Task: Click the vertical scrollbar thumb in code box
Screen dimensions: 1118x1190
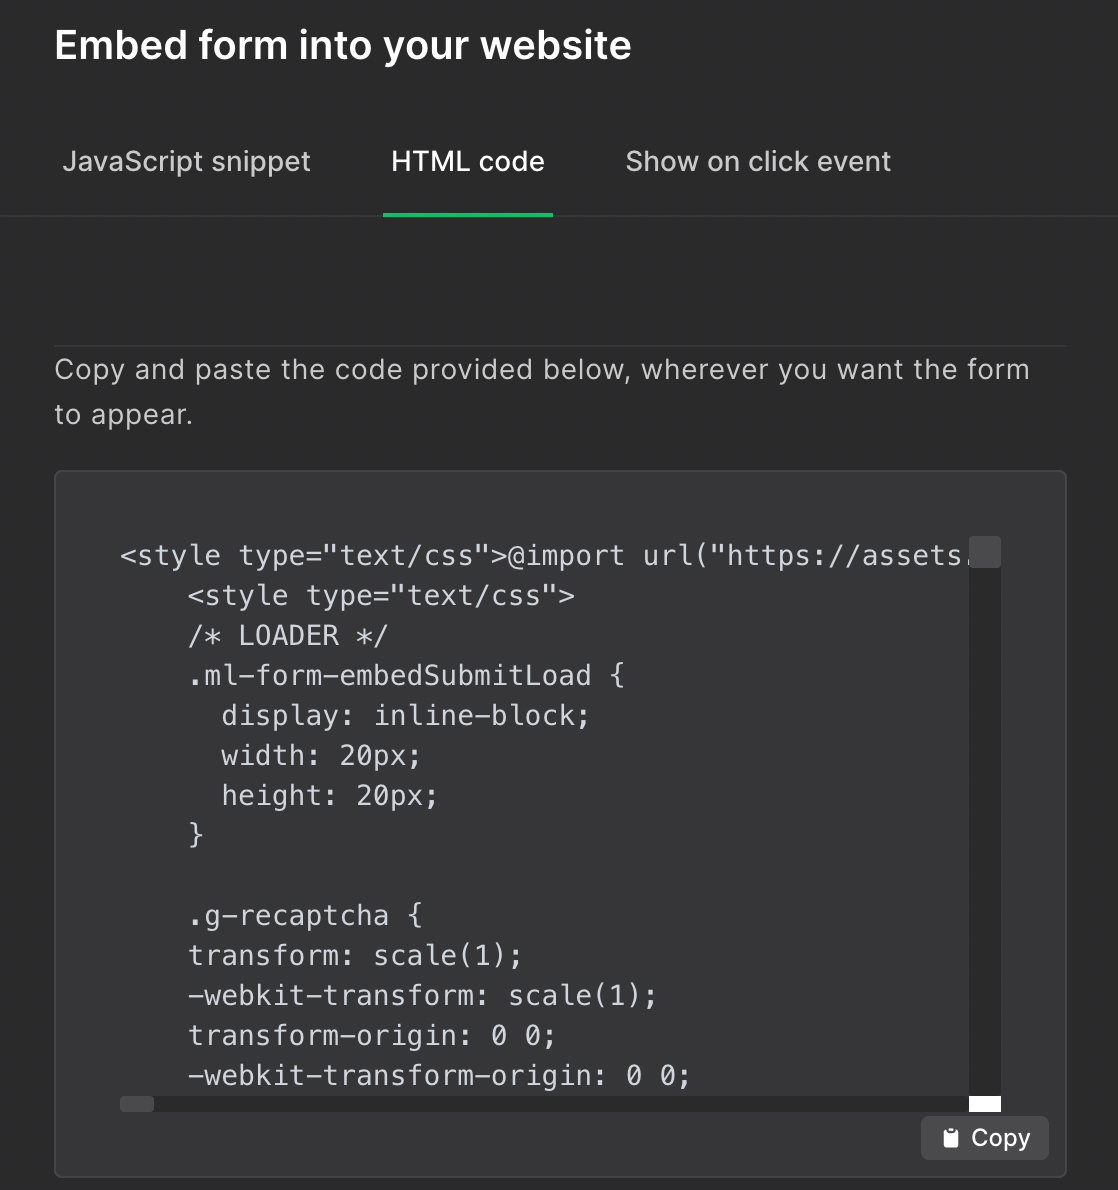Action: pyautogui.click(x=985, y=552)
